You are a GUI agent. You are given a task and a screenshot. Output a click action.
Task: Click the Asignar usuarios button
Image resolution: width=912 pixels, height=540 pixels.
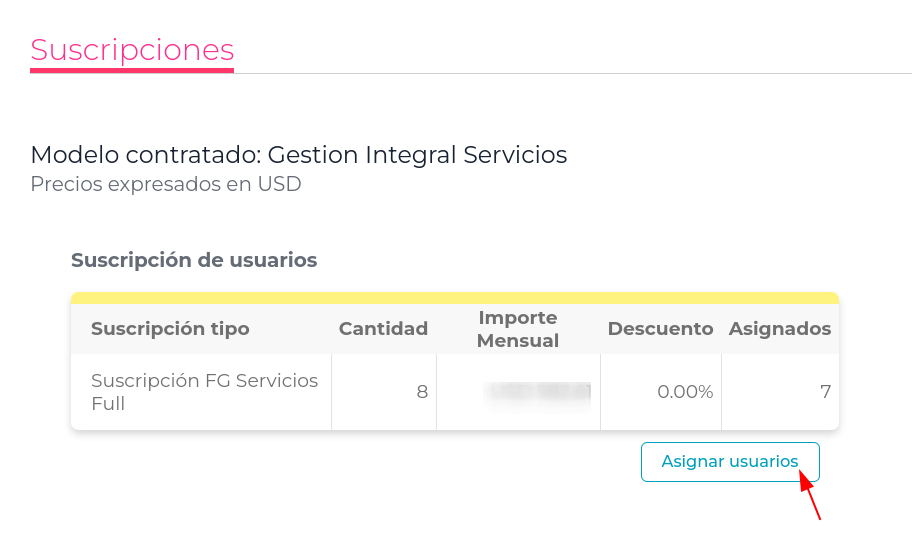click(x=730, y=462)
